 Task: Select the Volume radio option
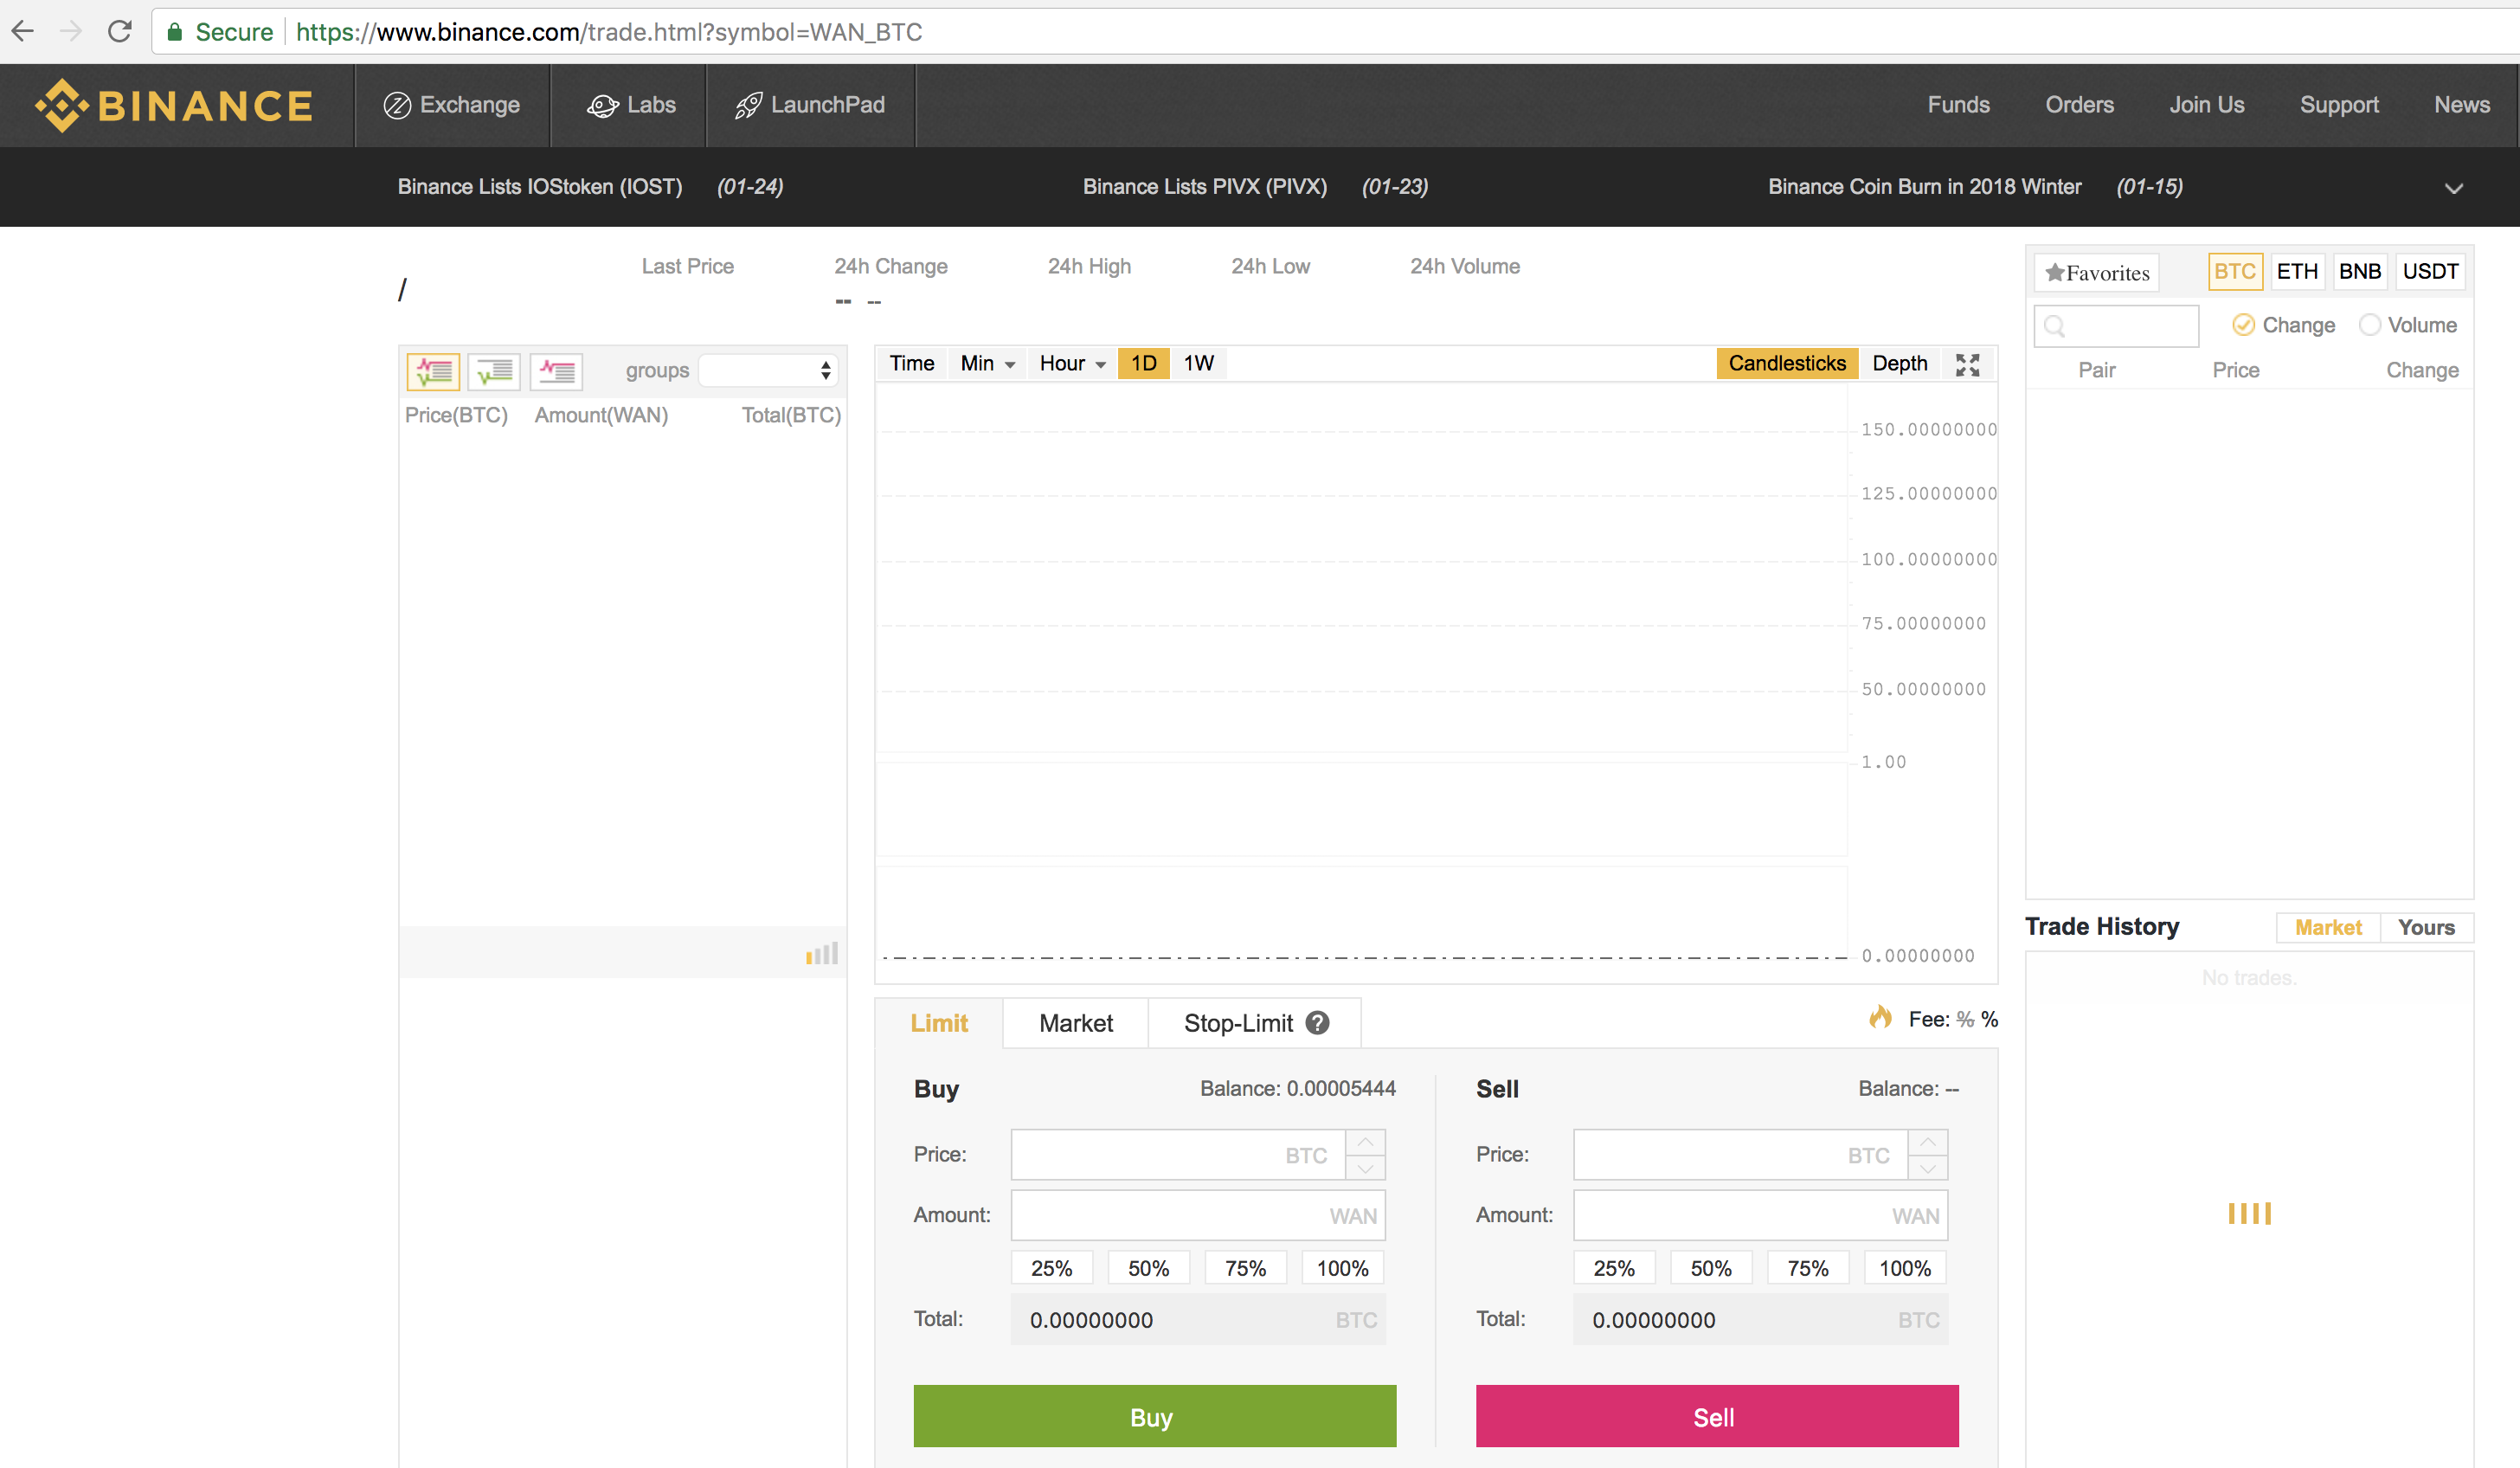pos(2369,325)
